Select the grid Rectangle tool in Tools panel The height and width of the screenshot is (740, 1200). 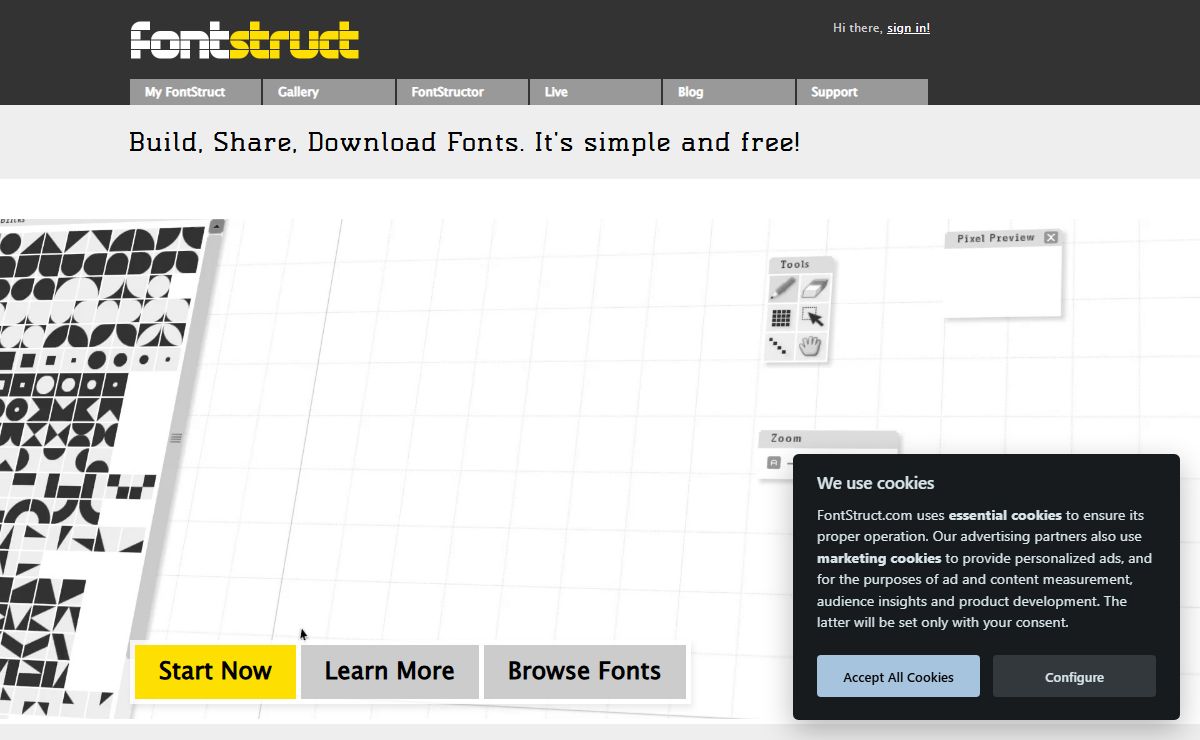tap(781, 318)
